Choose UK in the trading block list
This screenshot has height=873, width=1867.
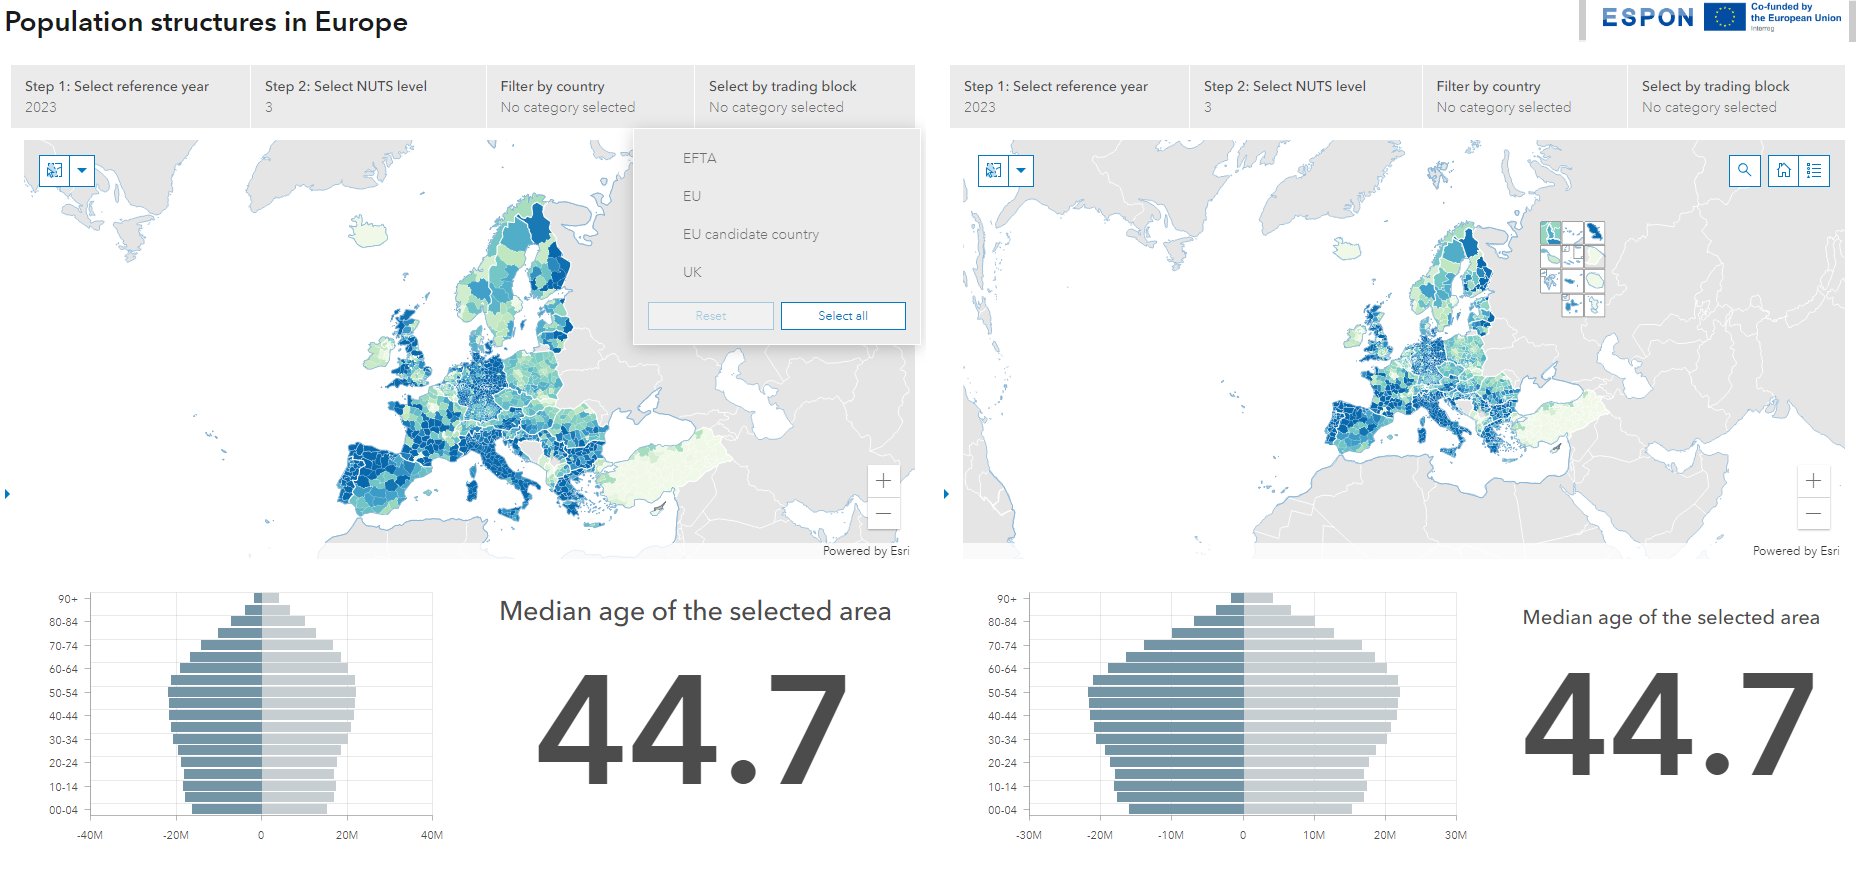(x=776, y=272)
